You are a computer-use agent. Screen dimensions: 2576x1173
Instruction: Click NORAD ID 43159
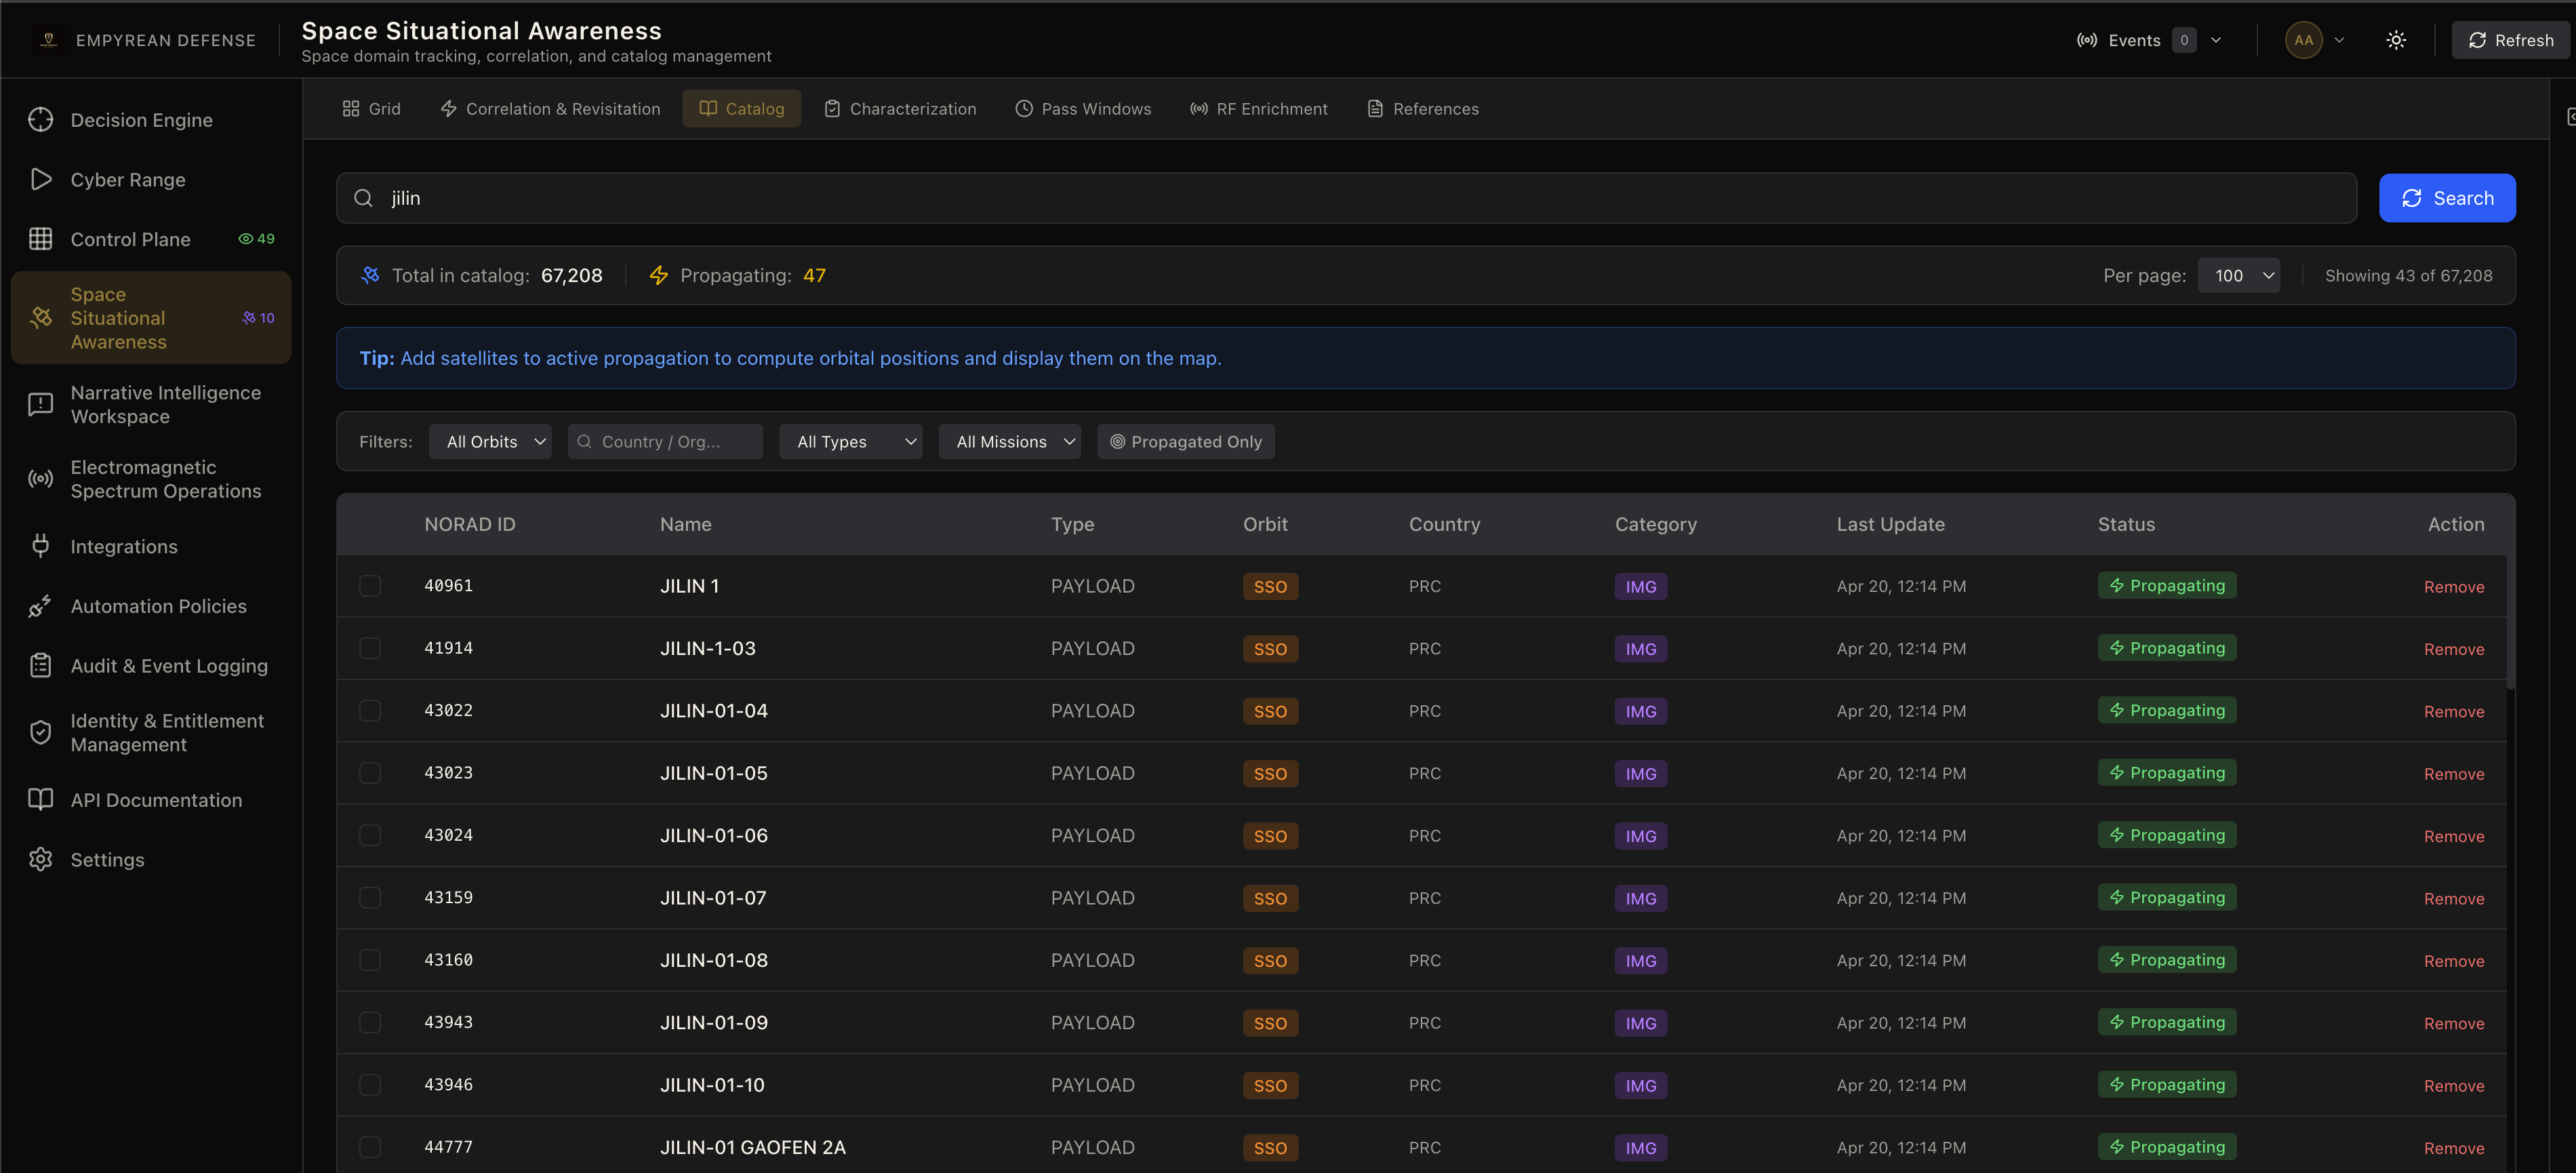pyautogui.click(x=448, y=898)
